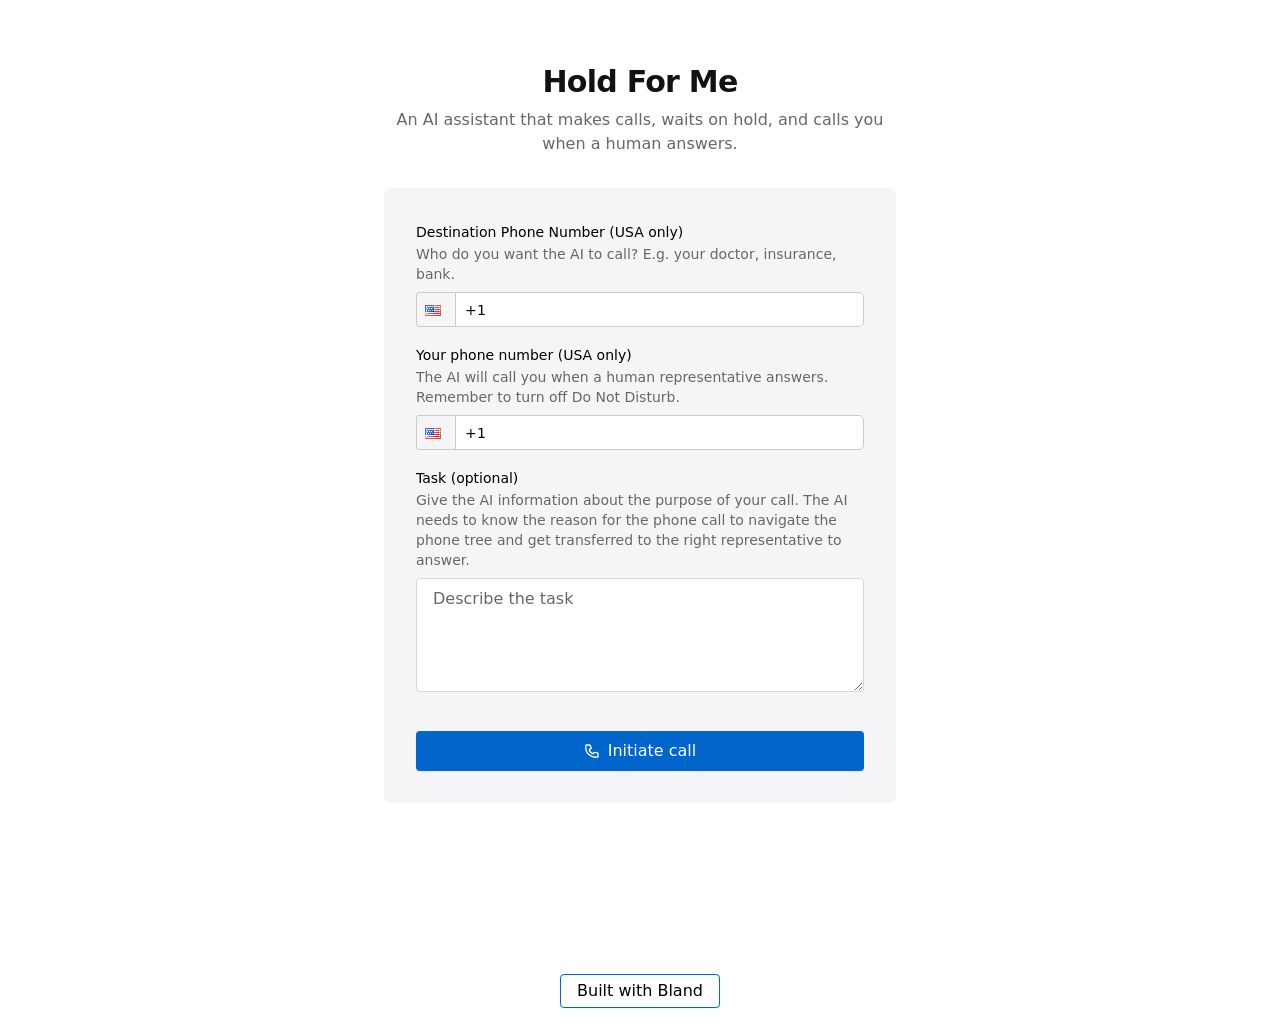Click the US flag icon beside your number

pyautogui.click(x=433, y=433)
